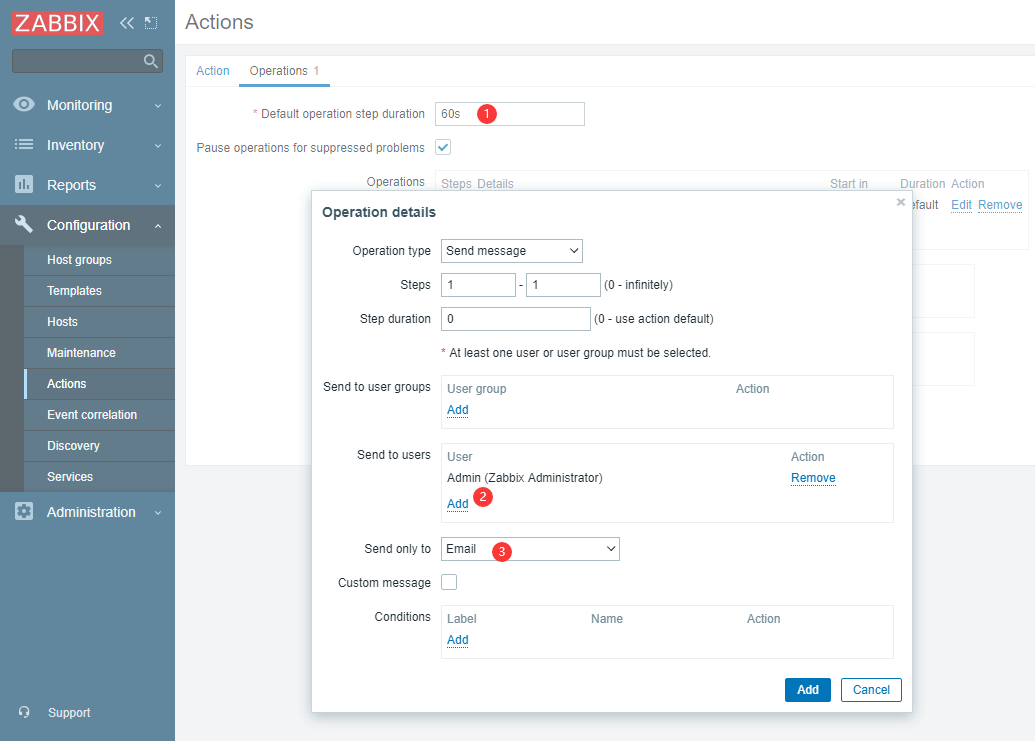This screenshot has height=741, width=1035.
Task: Open Inventory via the list icon
Action: [24, 145]
